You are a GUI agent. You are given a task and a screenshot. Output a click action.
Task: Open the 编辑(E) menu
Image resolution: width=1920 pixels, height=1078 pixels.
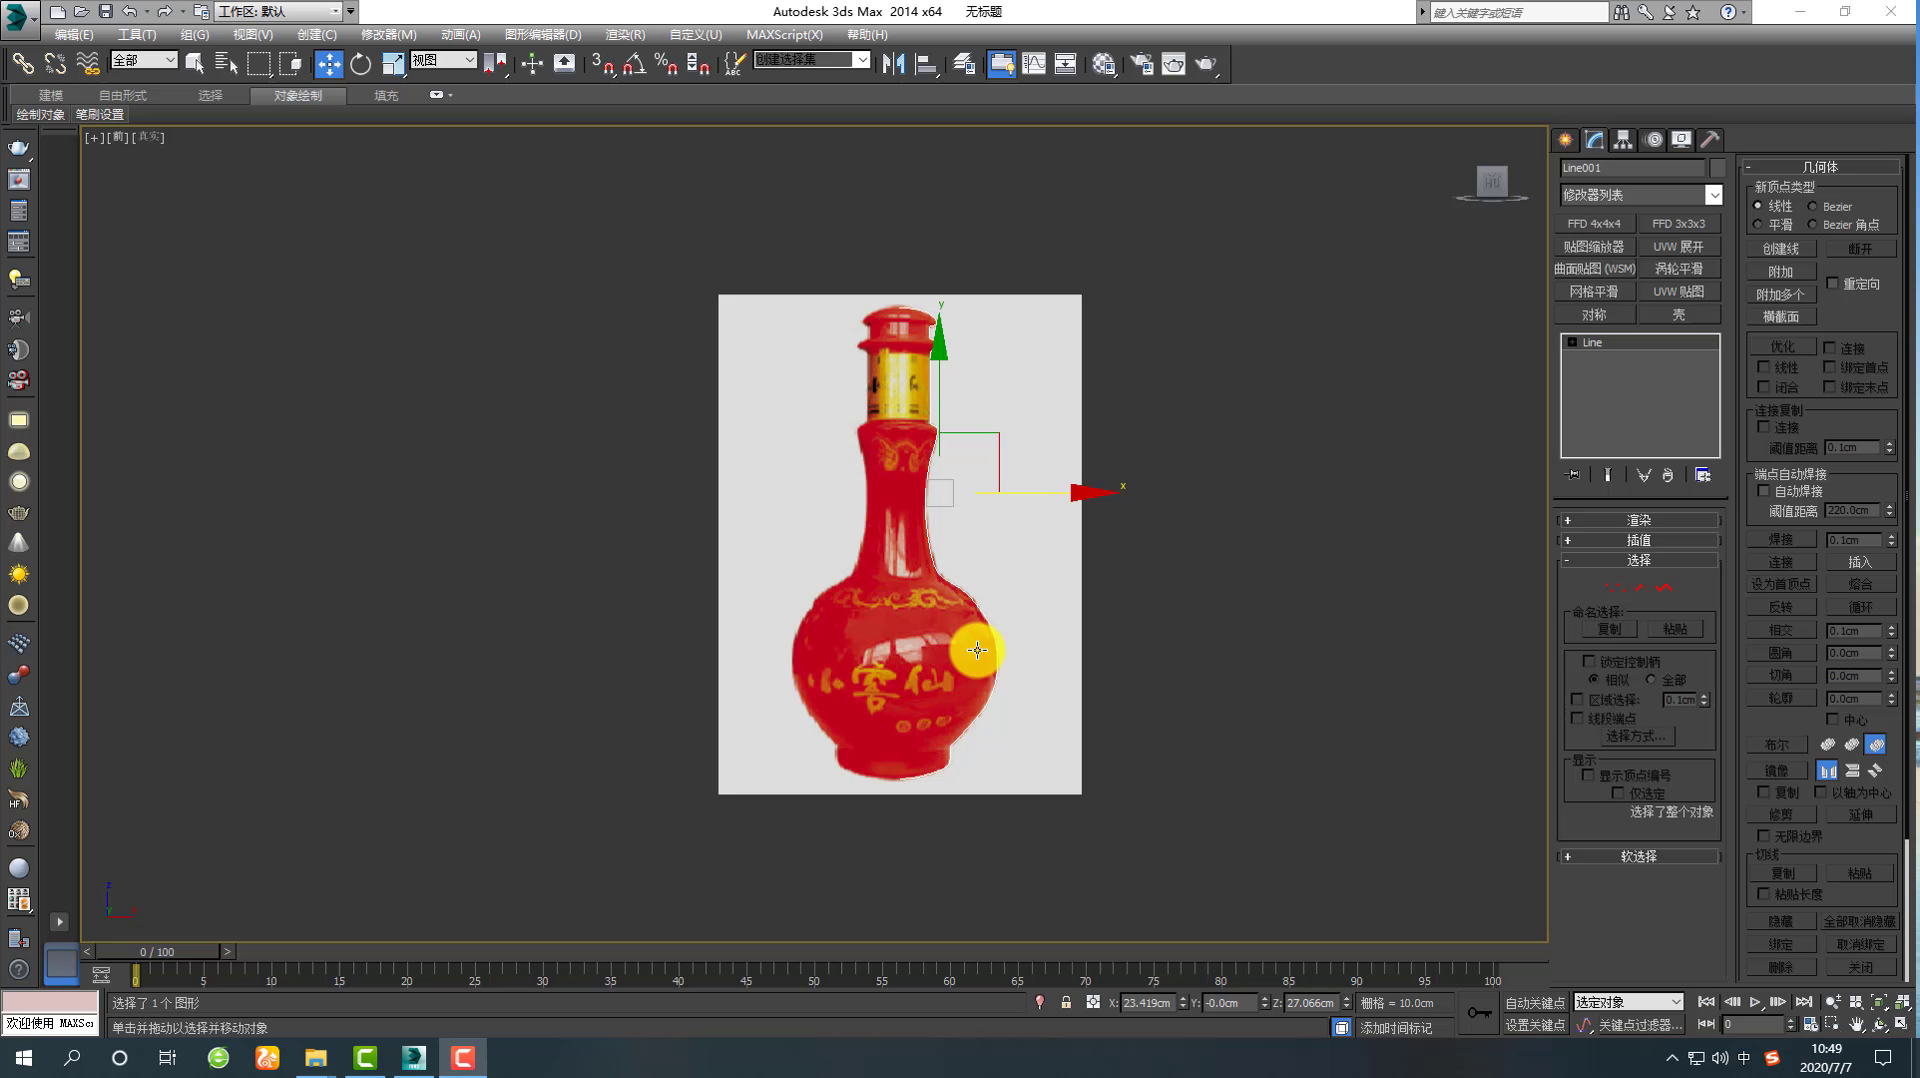pyautogui.click(x=74, y=34)
